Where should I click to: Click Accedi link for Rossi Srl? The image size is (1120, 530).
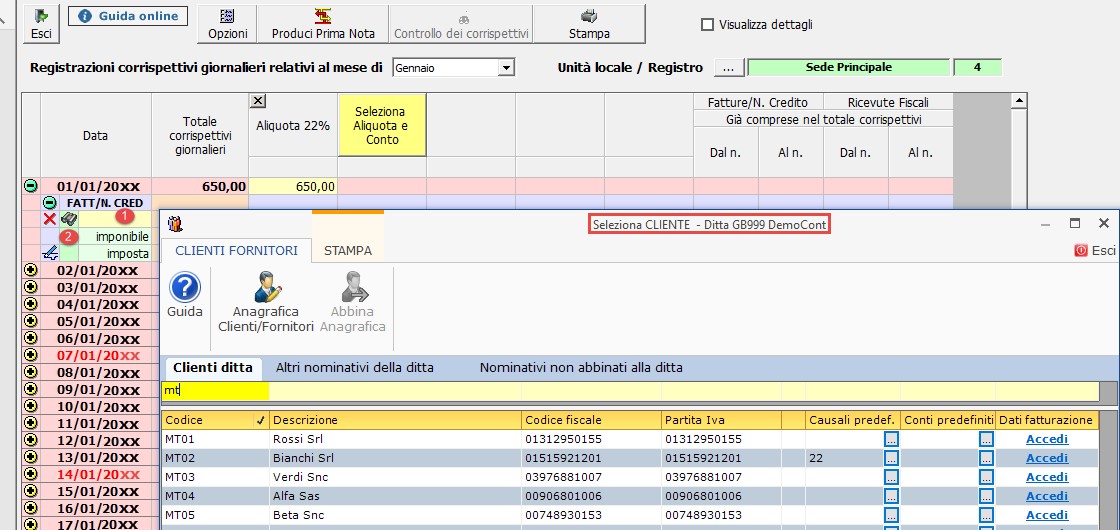pos(1046,439)
